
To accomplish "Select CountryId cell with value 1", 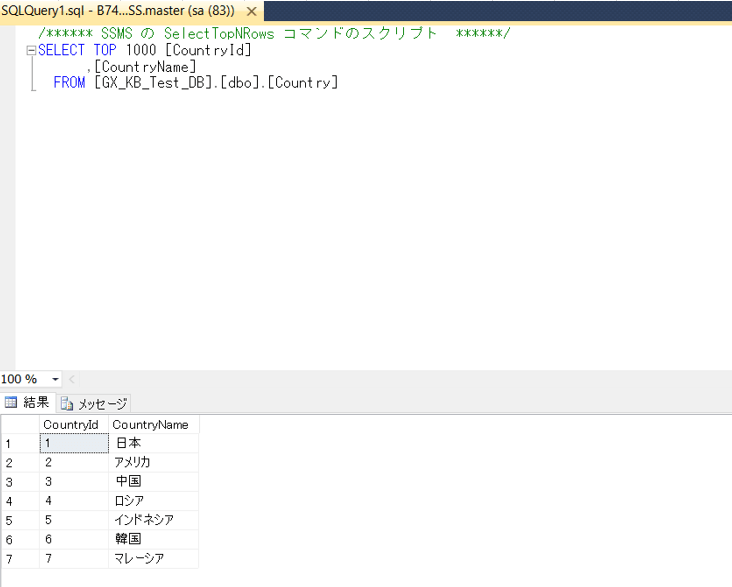I will pyautogui.click(x=74, y=443).
